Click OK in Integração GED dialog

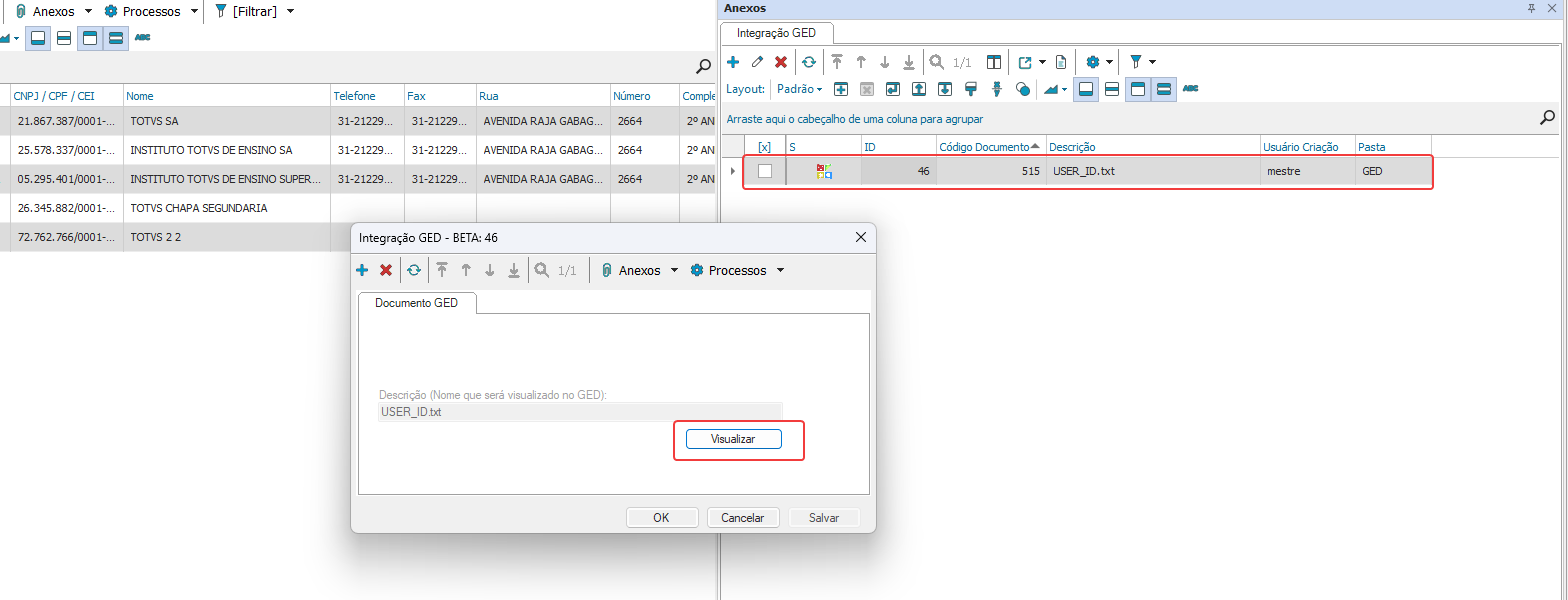pyautogui.click(x=661, y=518)
